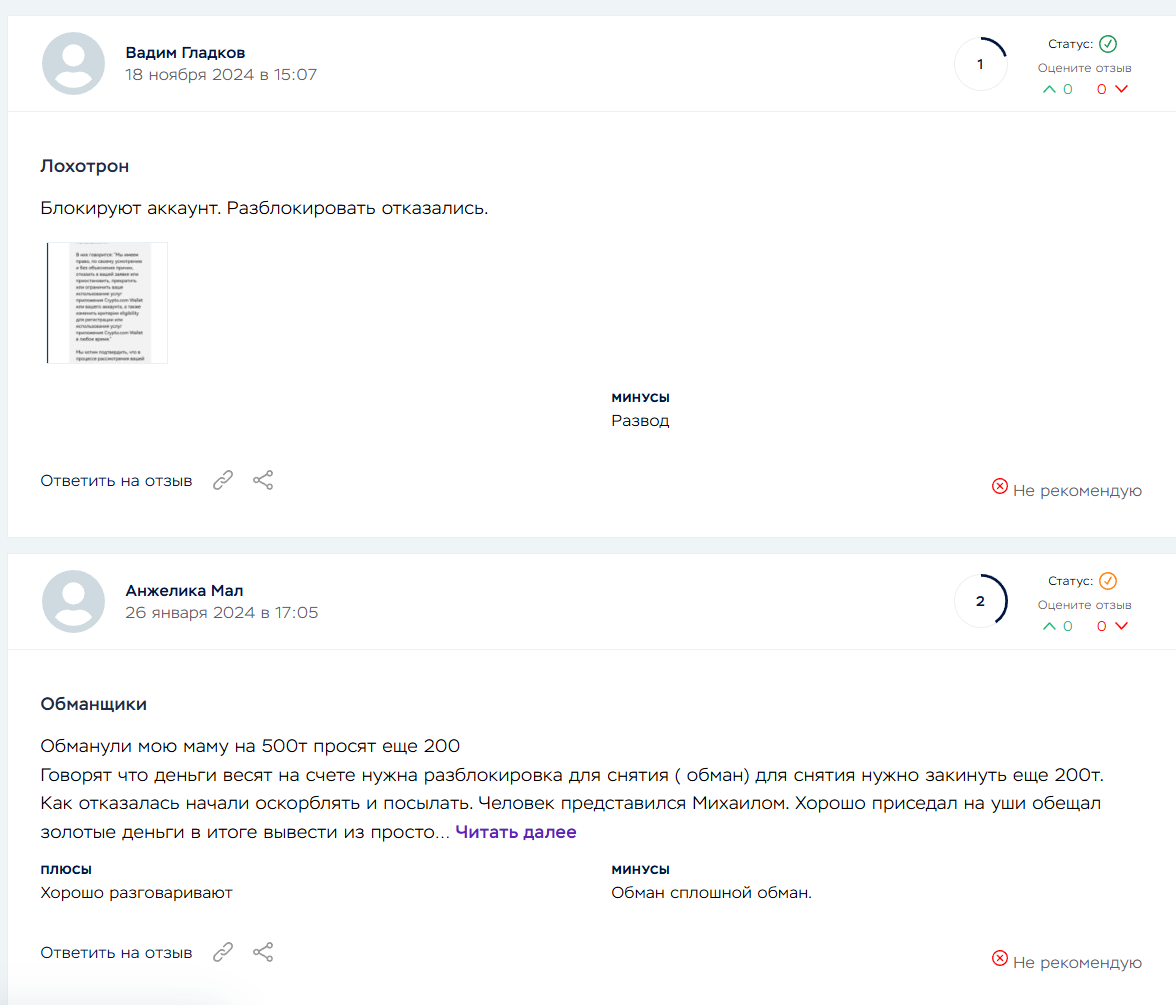Share icon under Вадим Гладков's review
Screen dimensions: 1176x1005
click(x=262, y=480)
